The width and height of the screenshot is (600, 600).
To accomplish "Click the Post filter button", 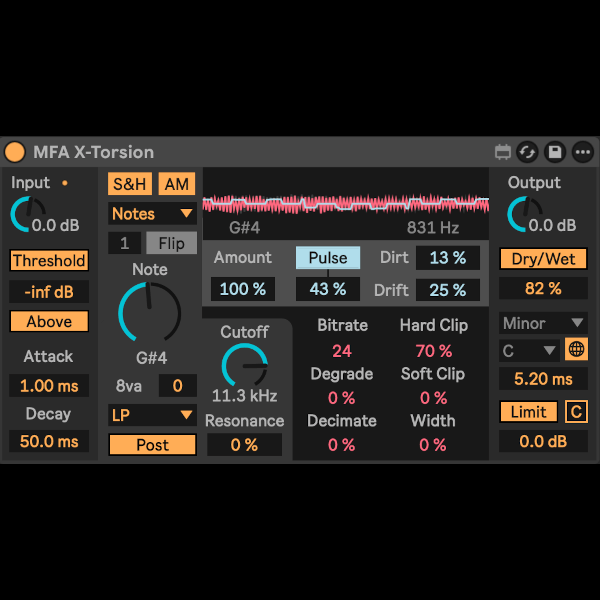I will tap(152, 445).
